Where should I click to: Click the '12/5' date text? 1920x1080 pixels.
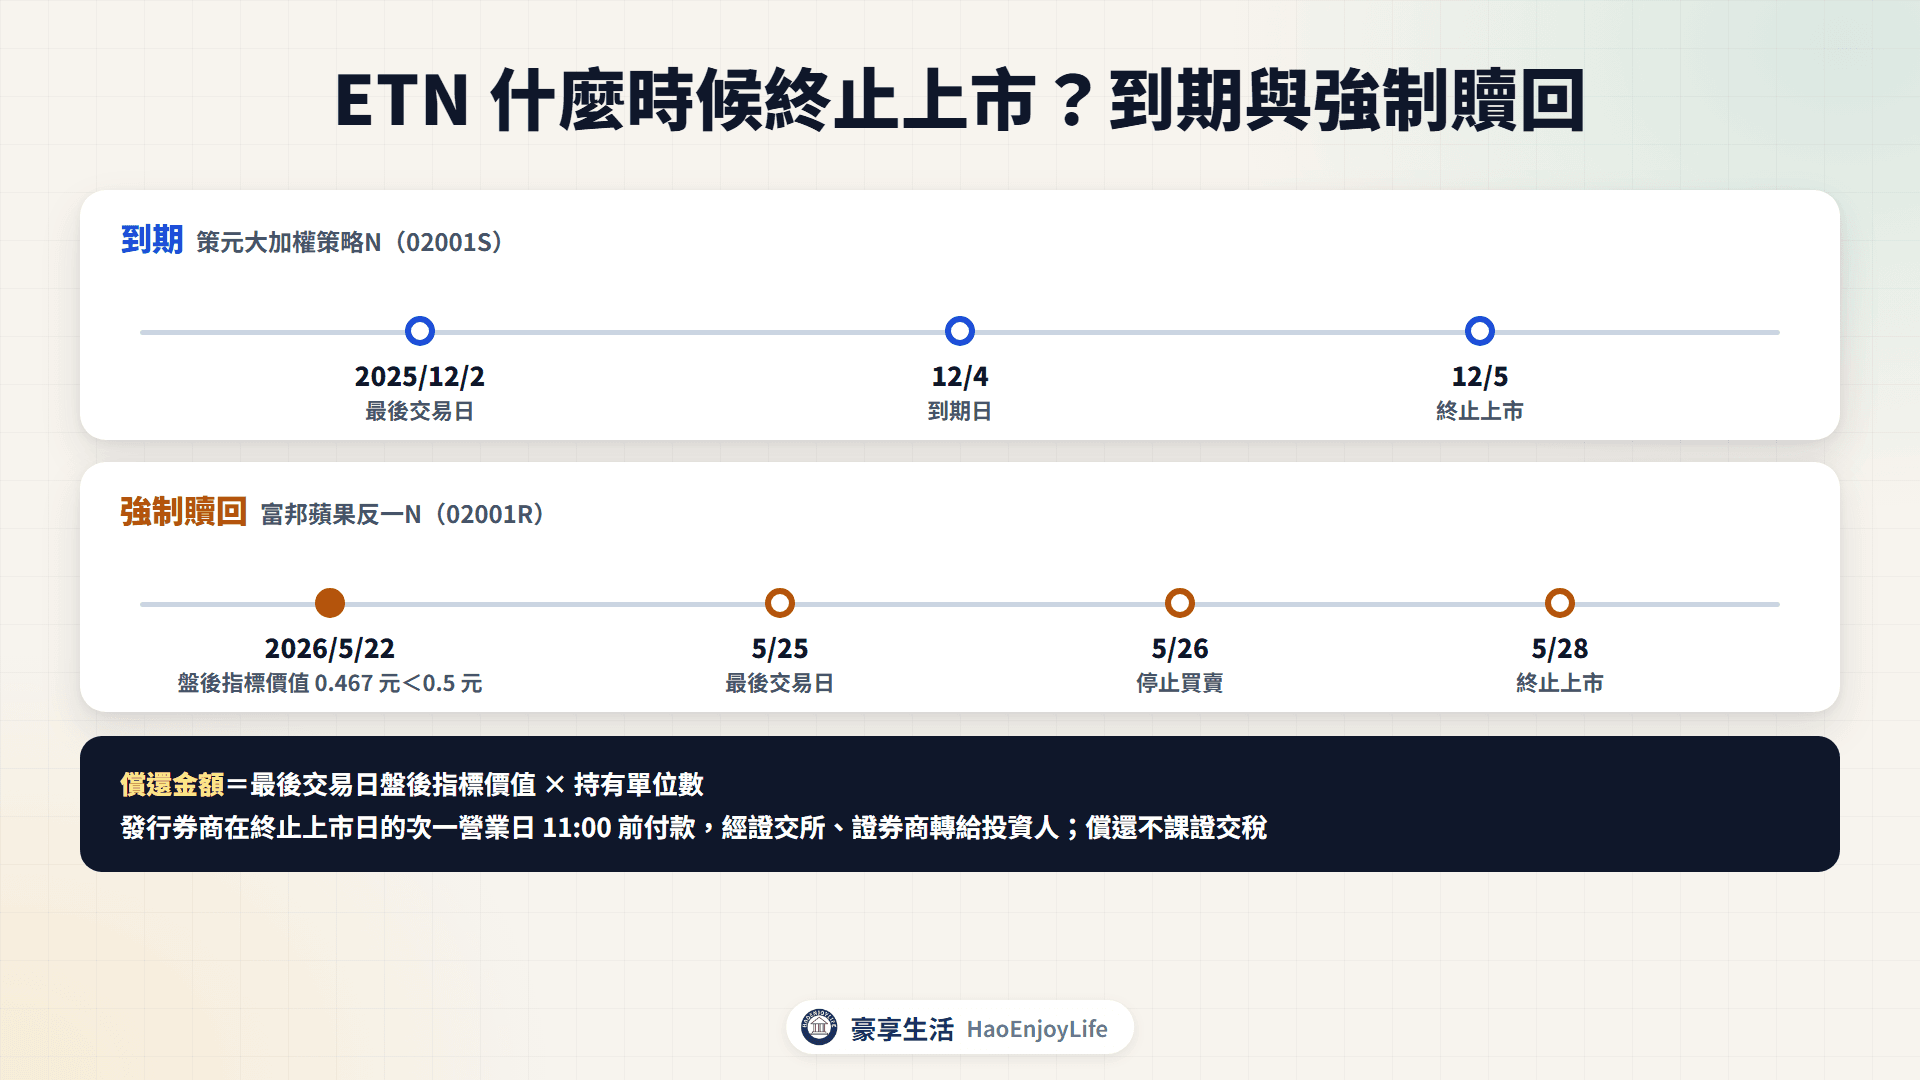point(1480,376)
